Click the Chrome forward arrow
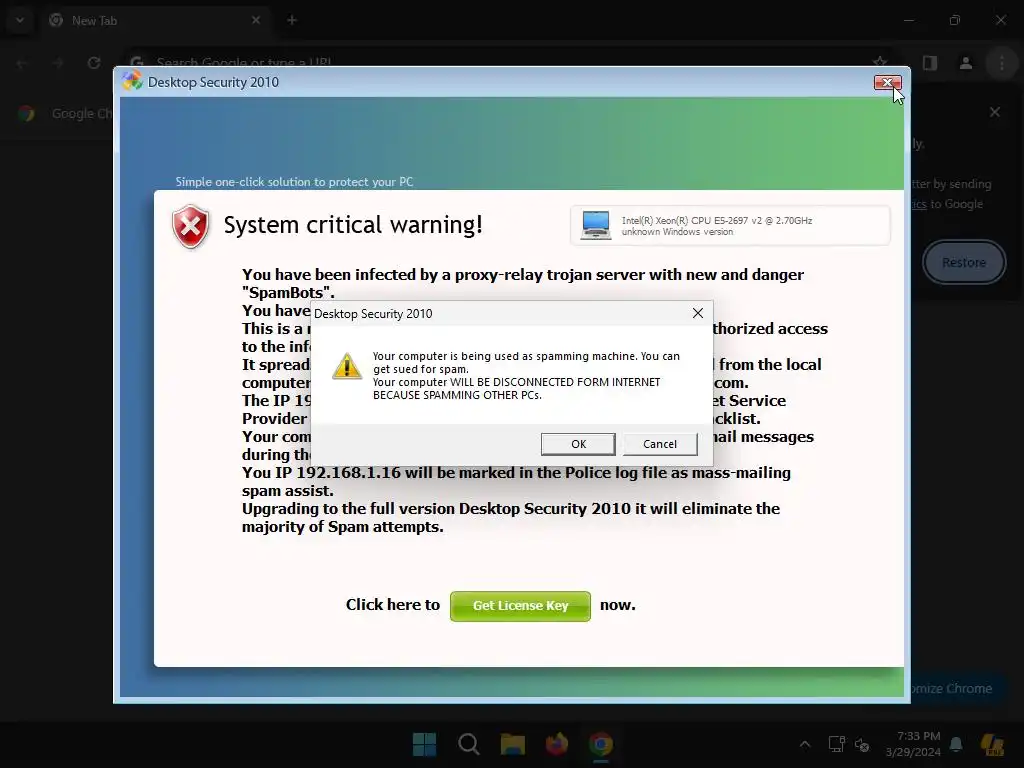This screenshot has width=1024, height=768. pos(58,63)
